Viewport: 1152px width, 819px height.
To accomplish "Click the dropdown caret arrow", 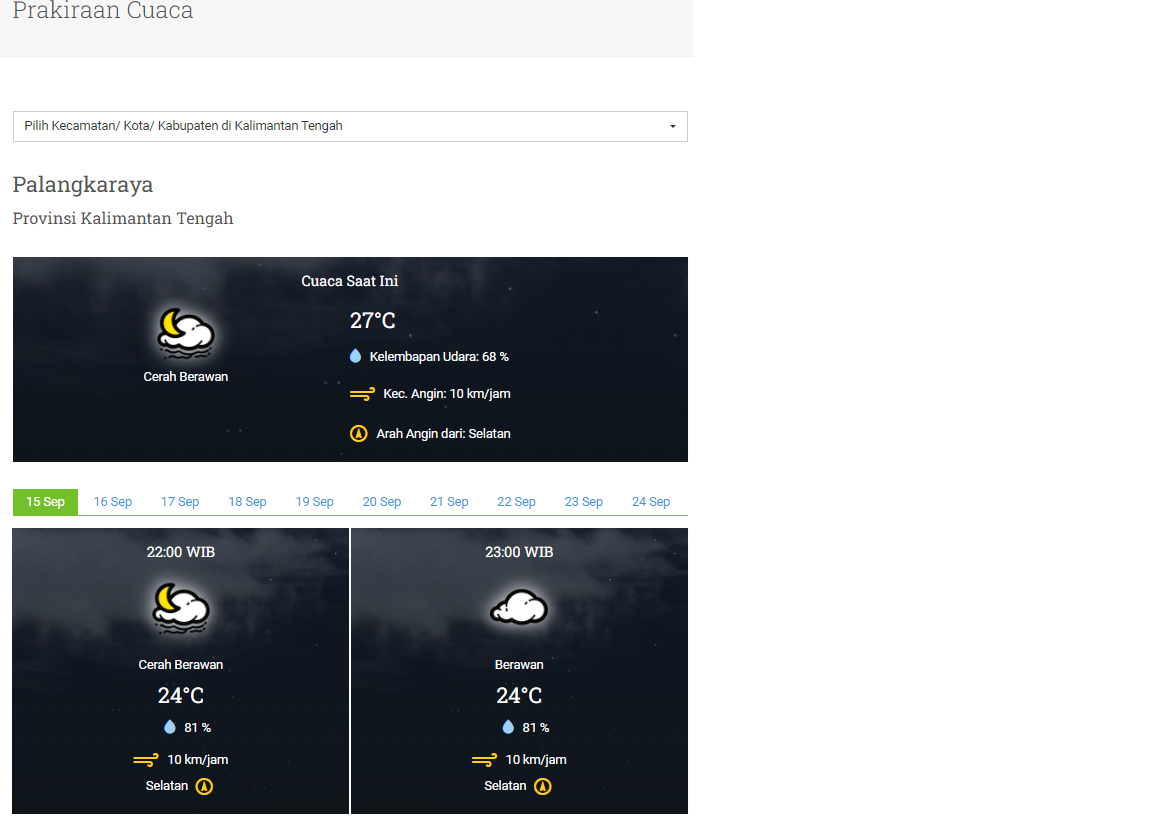I will (672, 126).
